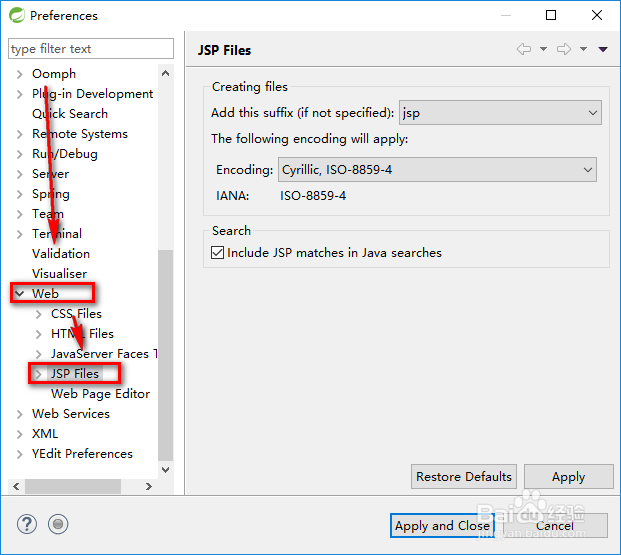621x555 pixels.
Task: Open the Encoding dropdown
Action: pyautogui.click(x=436, y=170)
